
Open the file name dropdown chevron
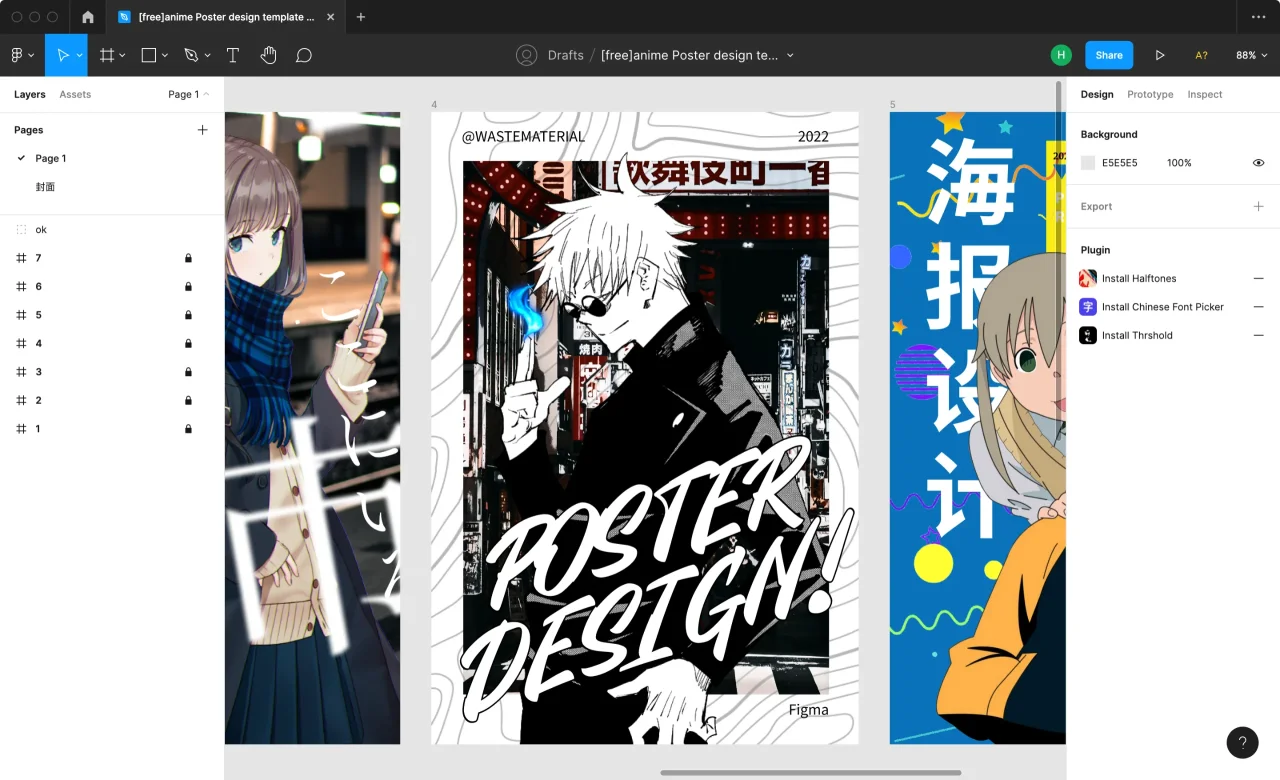(790, 56)
